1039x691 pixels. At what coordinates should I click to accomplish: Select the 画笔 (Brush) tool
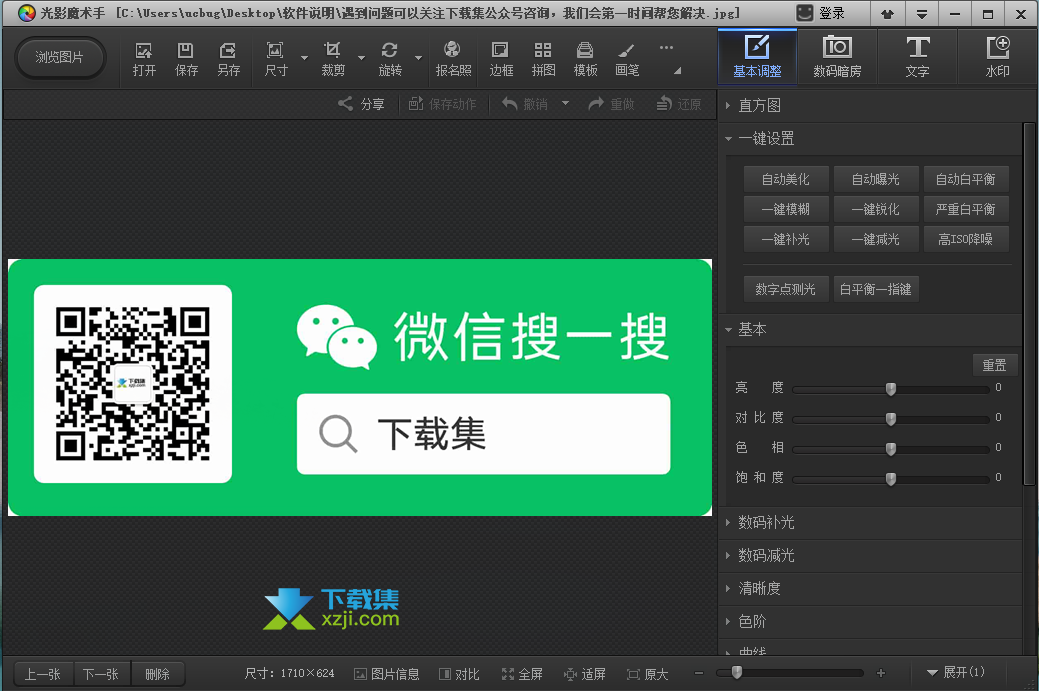click(627, 60)
